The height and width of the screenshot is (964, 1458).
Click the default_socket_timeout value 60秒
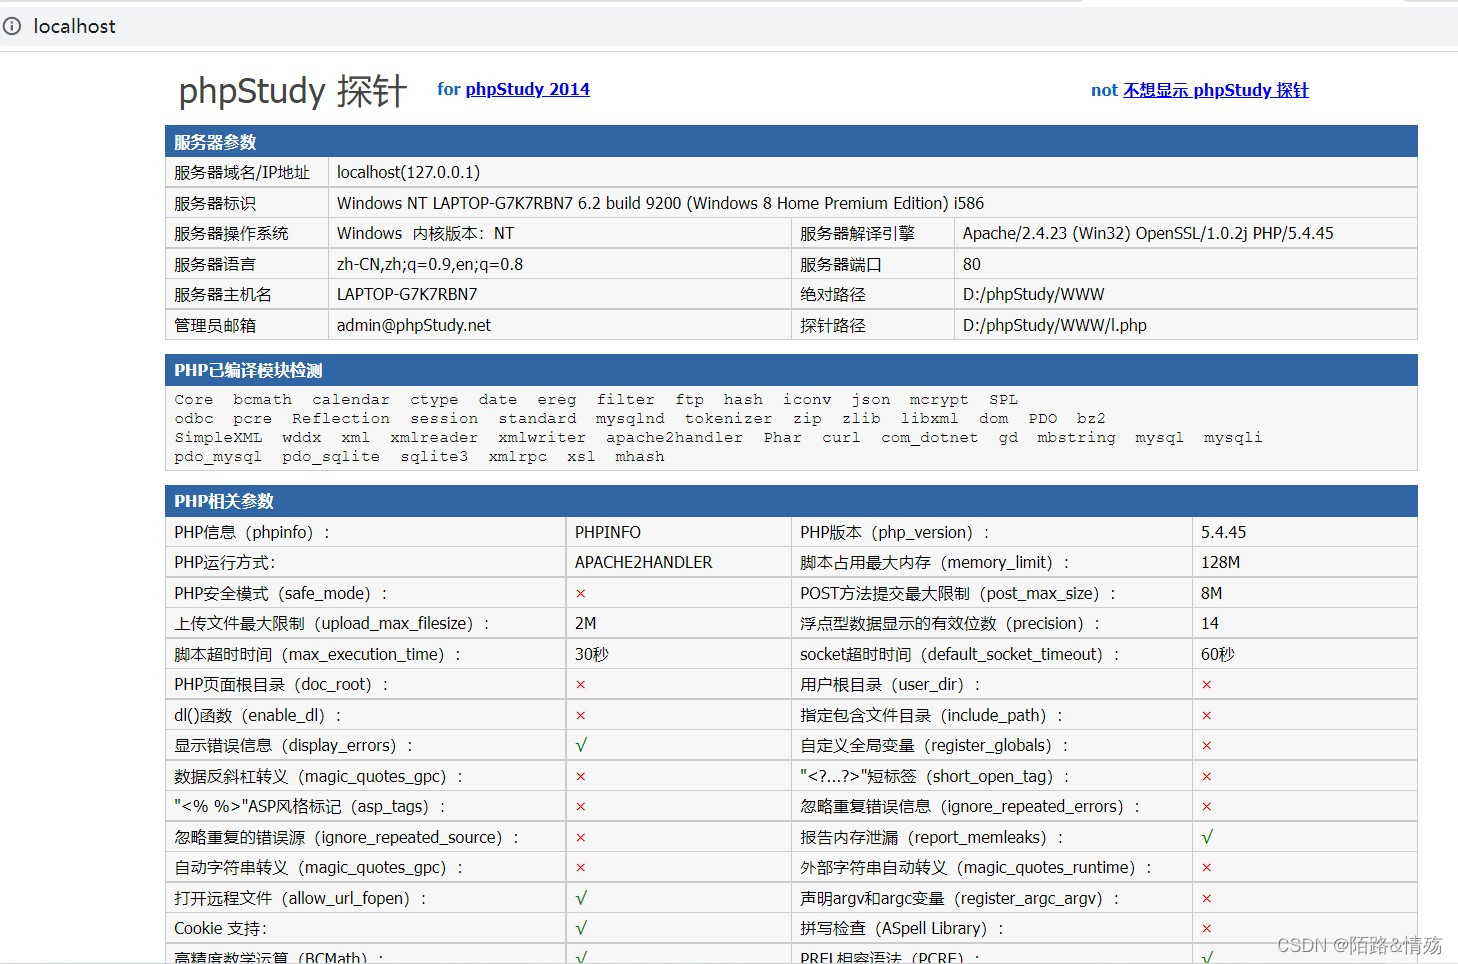coord(1217,654)
